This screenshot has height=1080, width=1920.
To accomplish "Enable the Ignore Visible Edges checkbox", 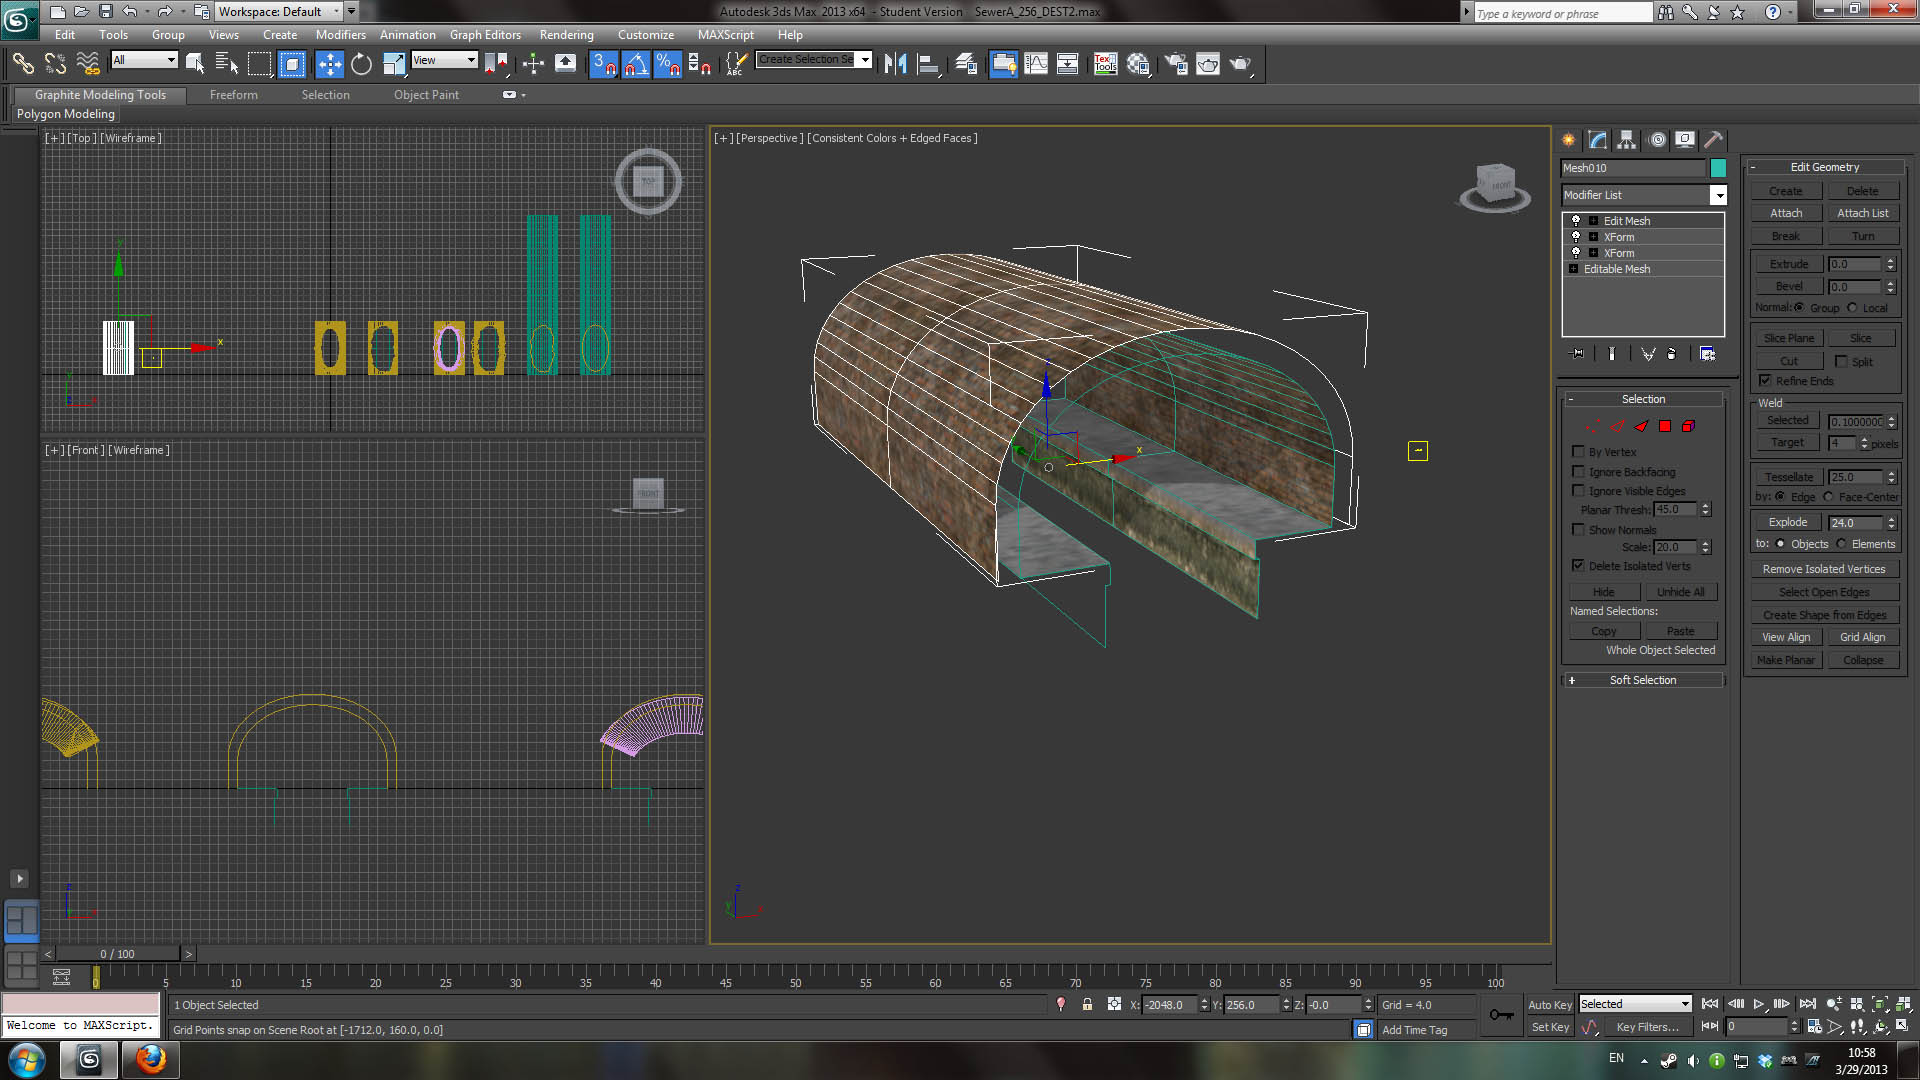I will pos(1578,491).
